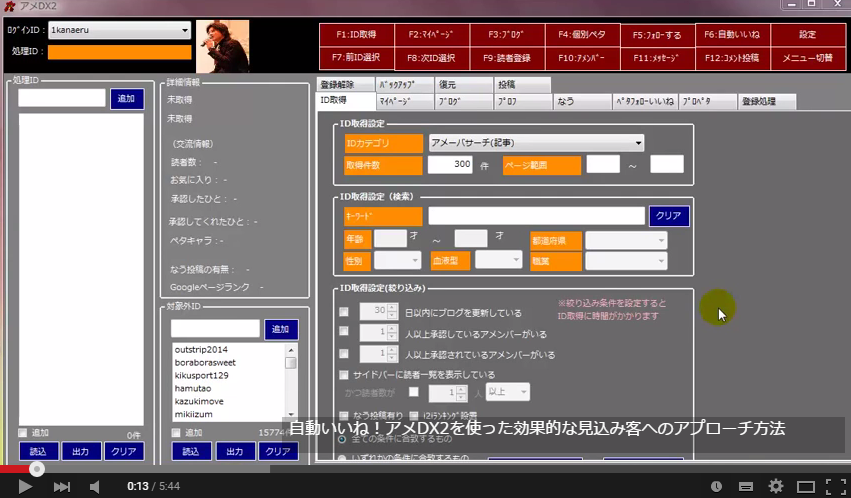Open Watch Later clock icon
The width and height of the screenshot is (851, 498).
click(716, 487)
